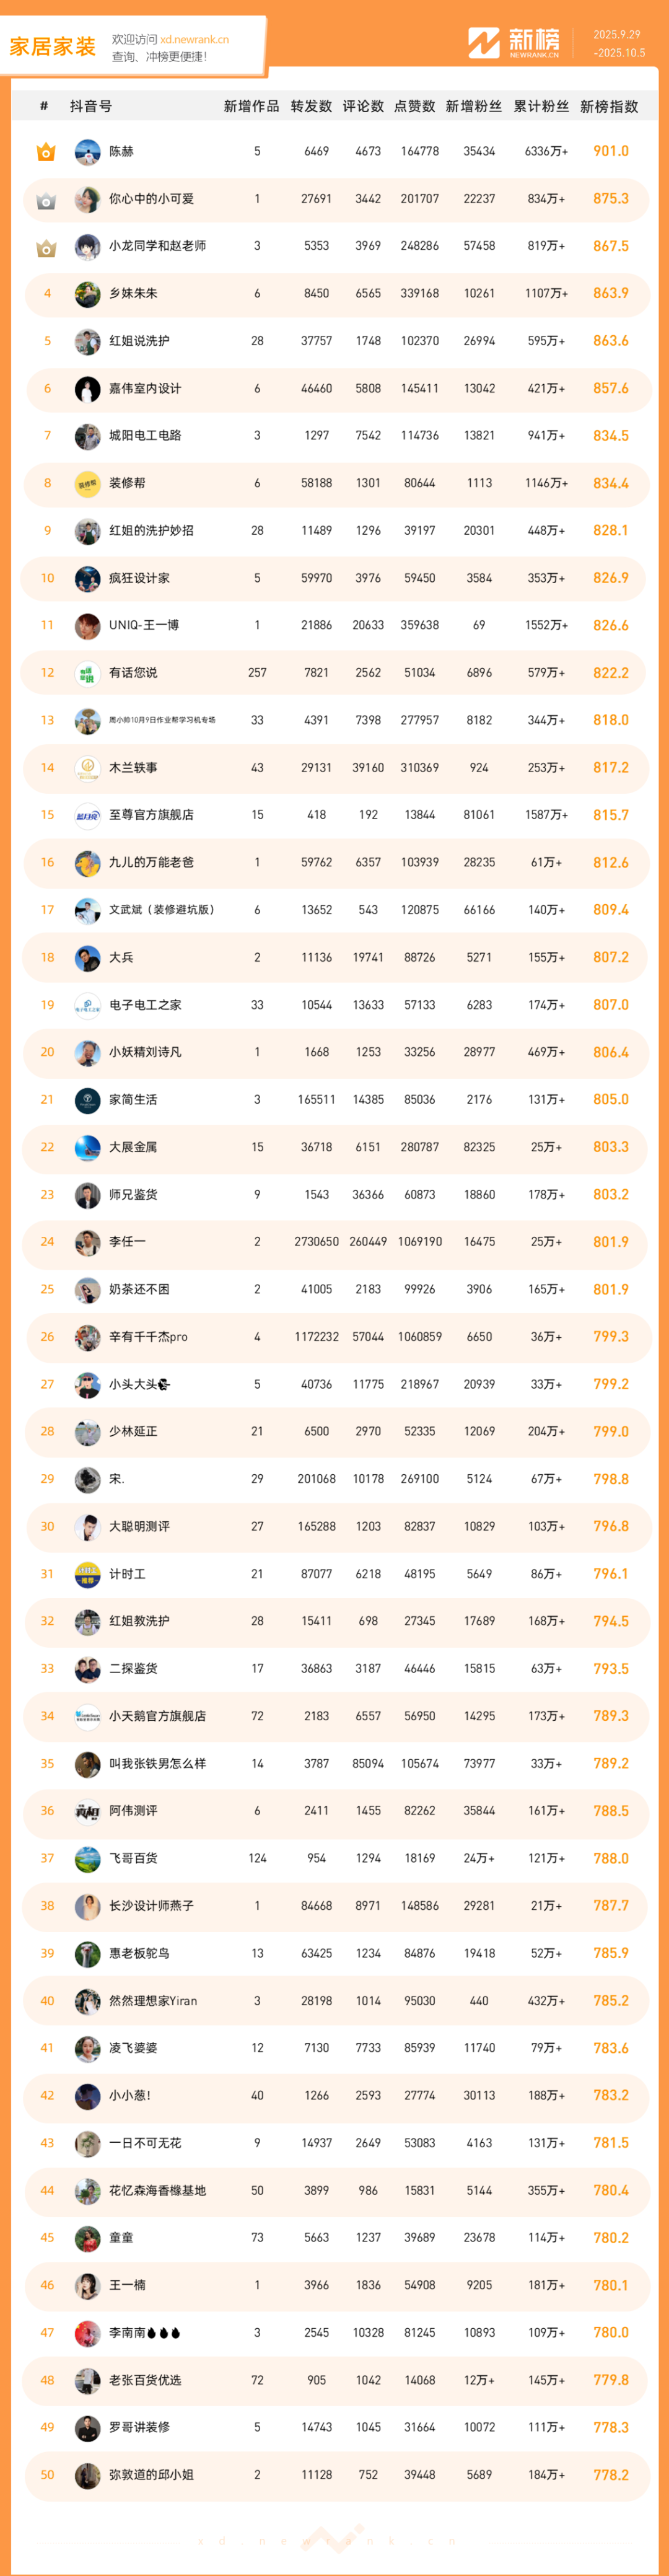This screenshot has width=669, height=2576.
Task: Open the 至尊官方旗舰店 brand logo
Action: coord(87,815)
